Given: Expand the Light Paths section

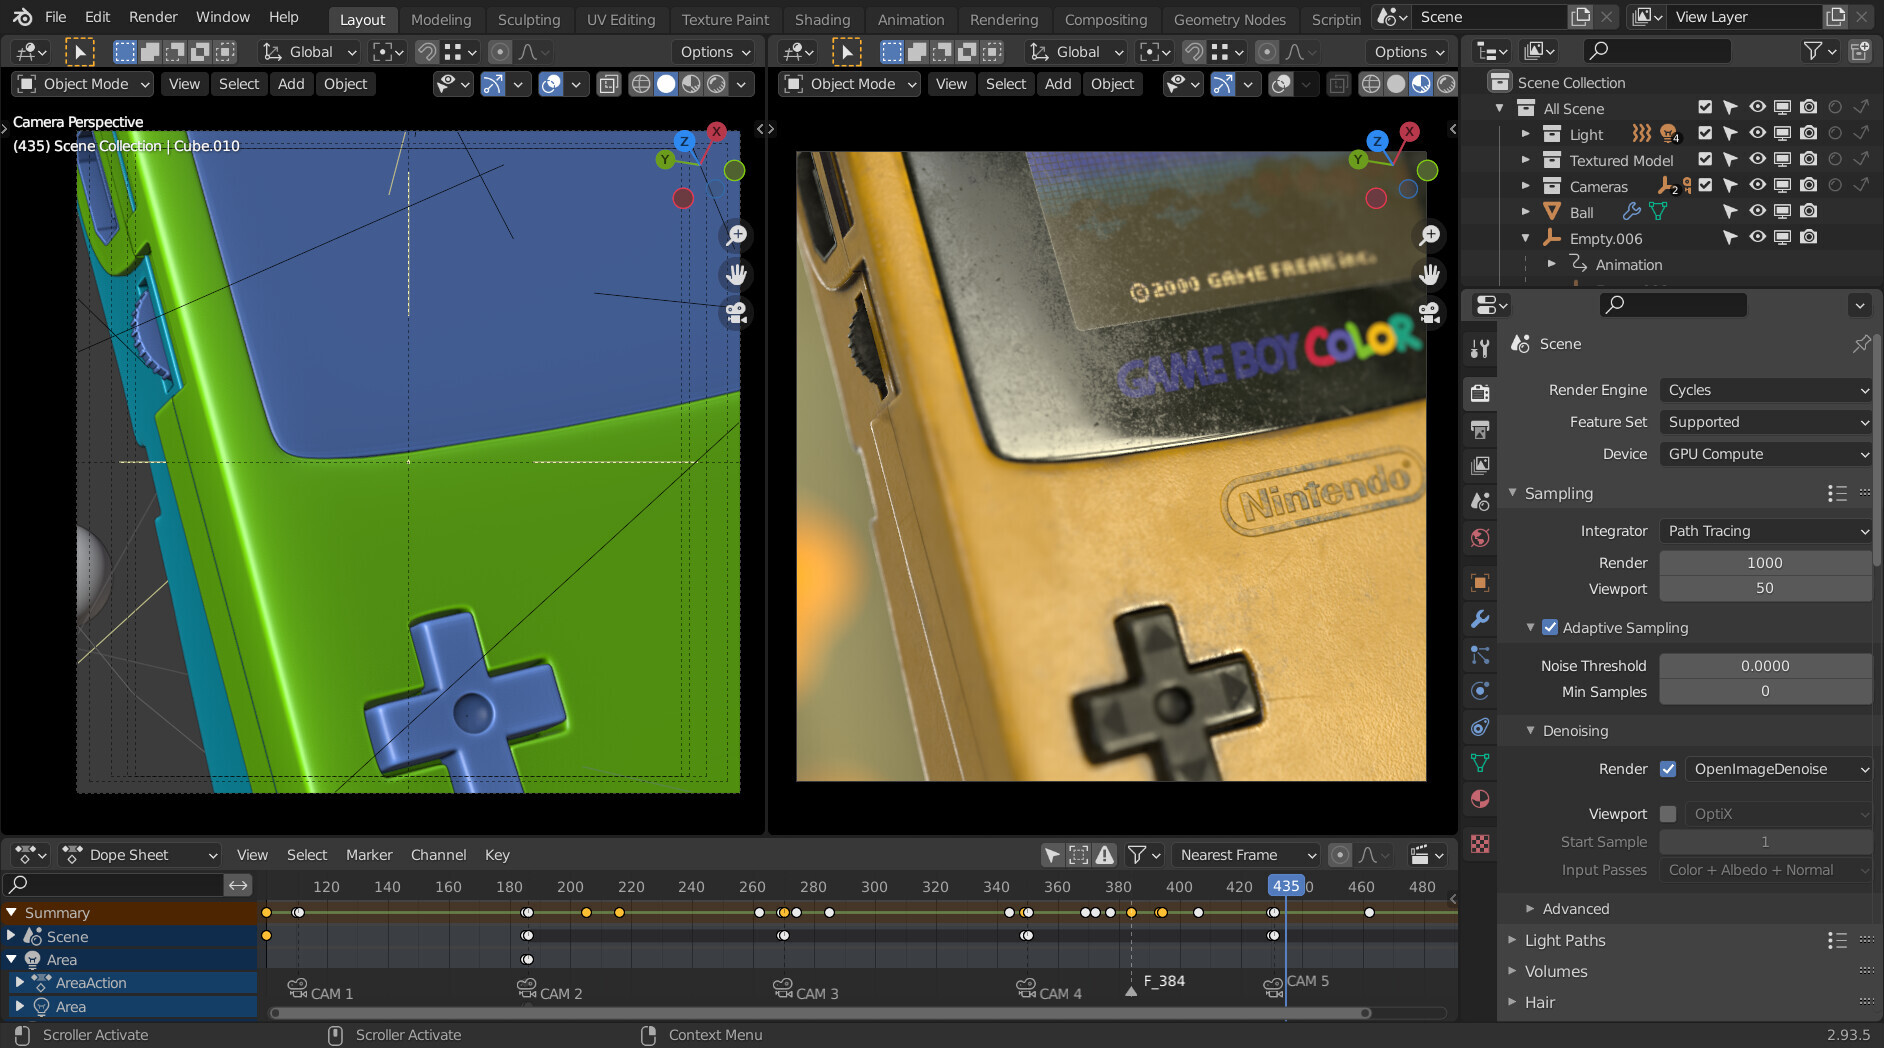Looking at the screenshot, I should click(1564, 940).
